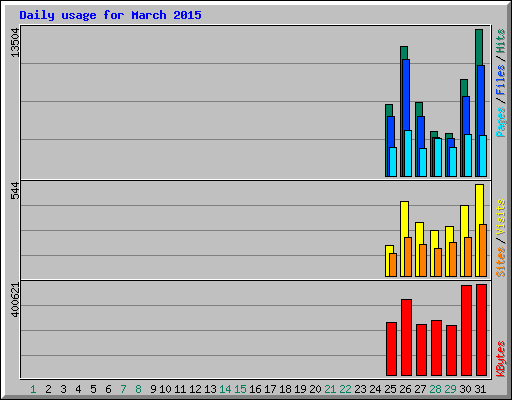The height and width of the screenshot is (400, 512).
Task: Pick the cyan pages bar for day 28
Action: 438,157
